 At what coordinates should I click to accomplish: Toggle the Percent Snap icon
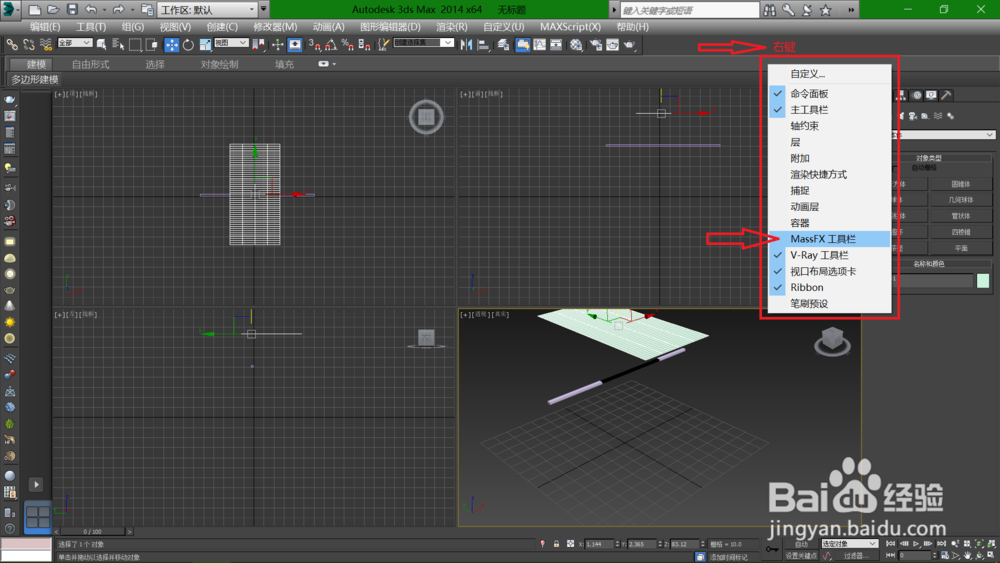(348, 45)
